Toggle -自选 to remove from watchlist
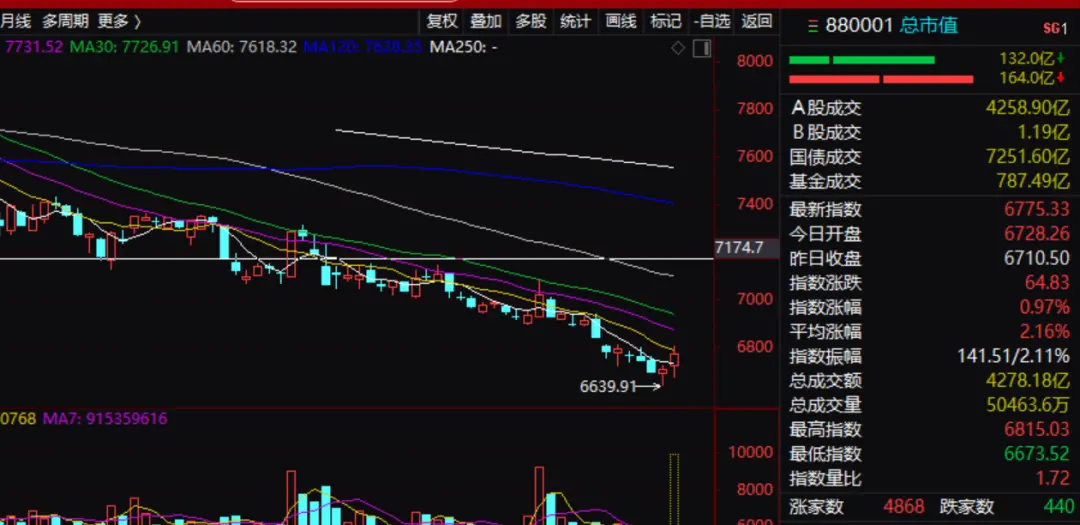1080x525 pixels. 711,20
